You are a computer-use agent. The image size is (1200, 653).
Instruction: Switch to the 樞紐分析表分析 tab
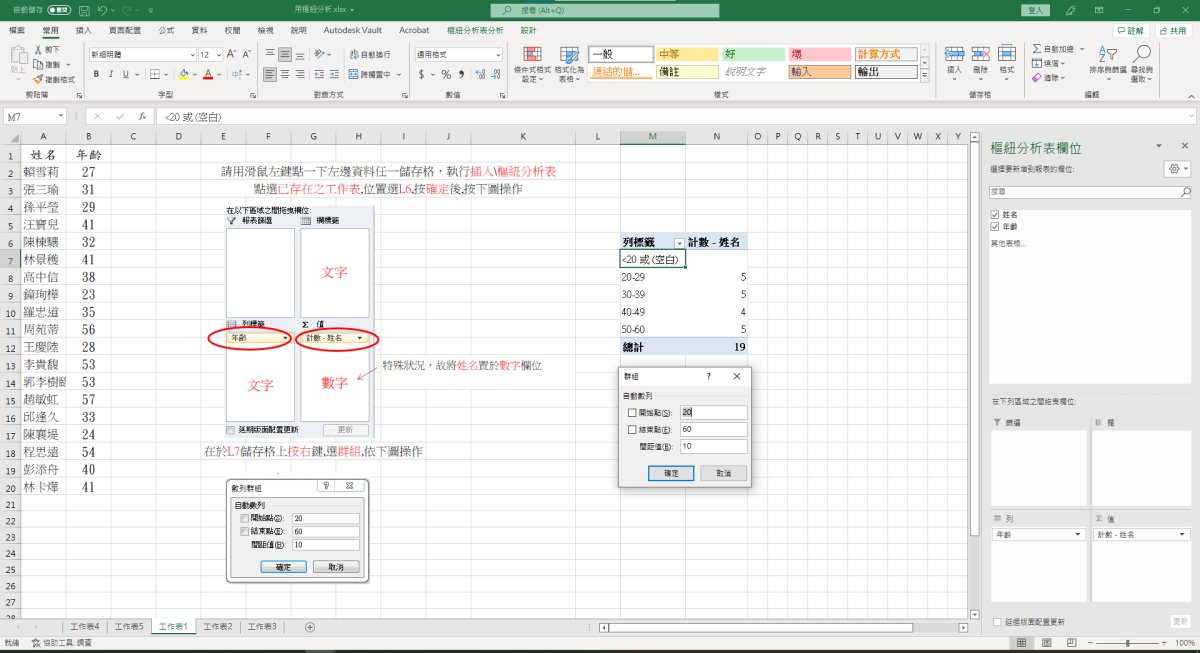click(x=475, y=31)
